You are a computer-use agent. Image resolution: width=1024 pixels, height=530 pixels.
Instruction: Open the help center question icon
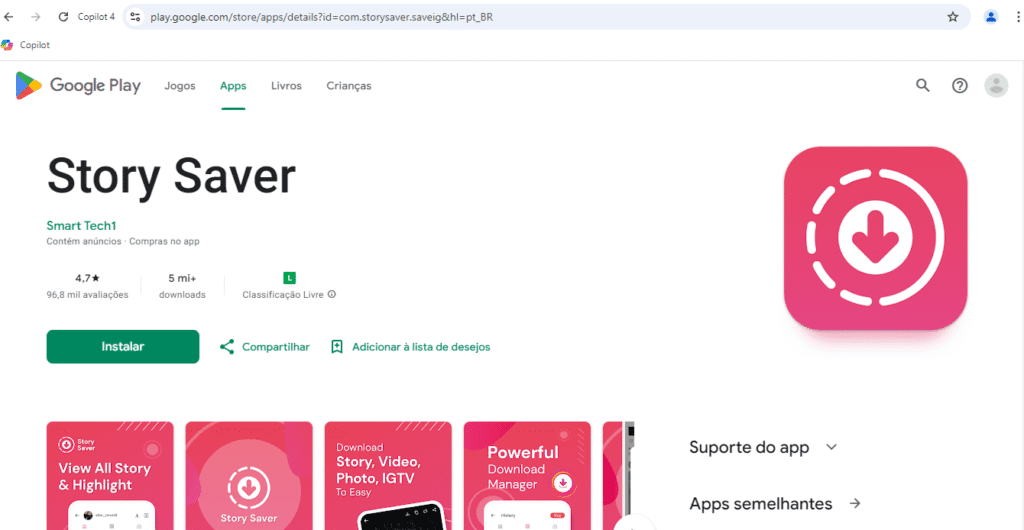(x=959, y=86)
